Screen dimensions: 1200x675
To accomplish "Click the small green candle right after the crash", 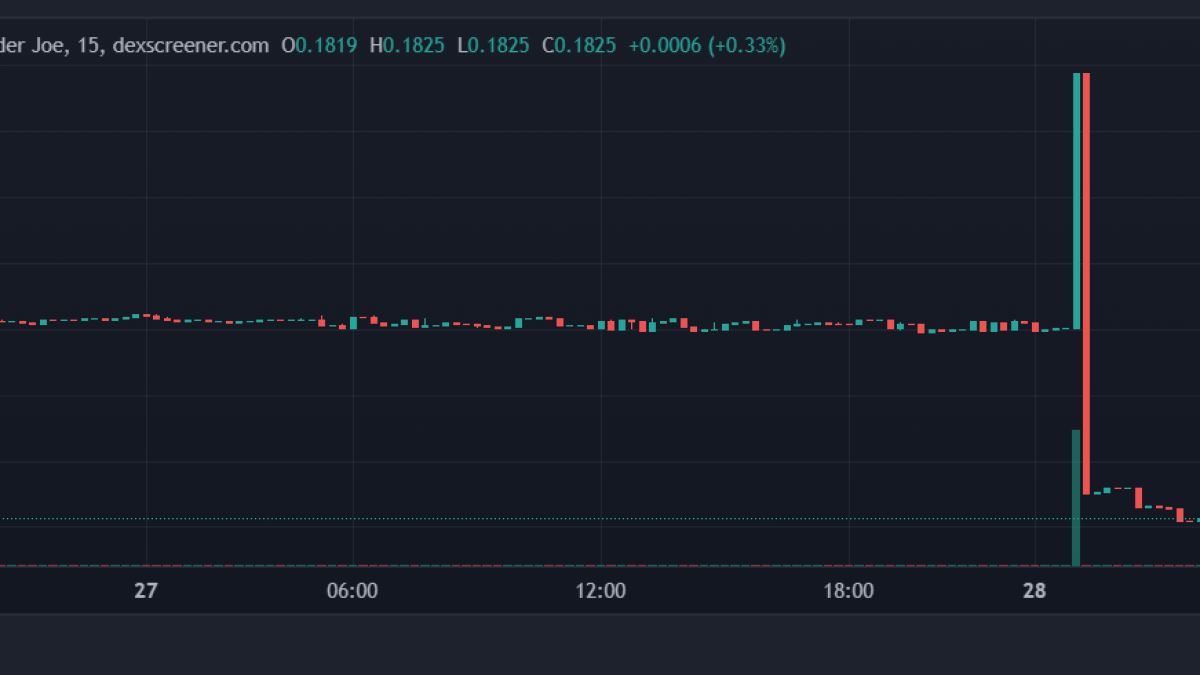I will point(1097,493).
